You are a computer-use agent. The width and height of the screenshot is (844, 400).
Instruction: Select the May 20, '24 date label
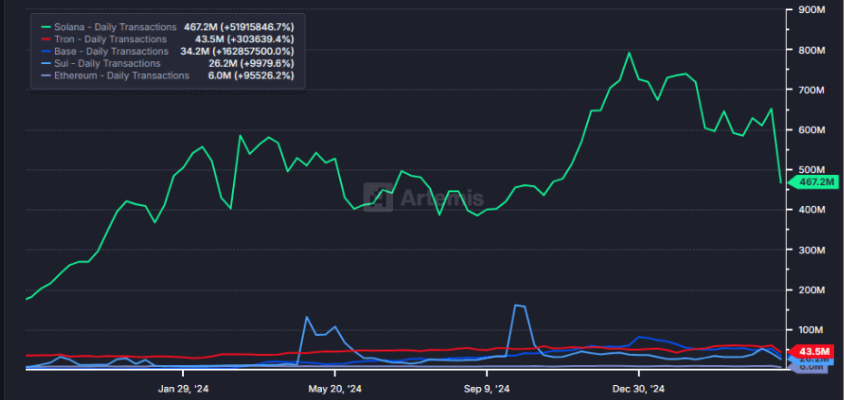pyautogui.click(x=333, y=388)
